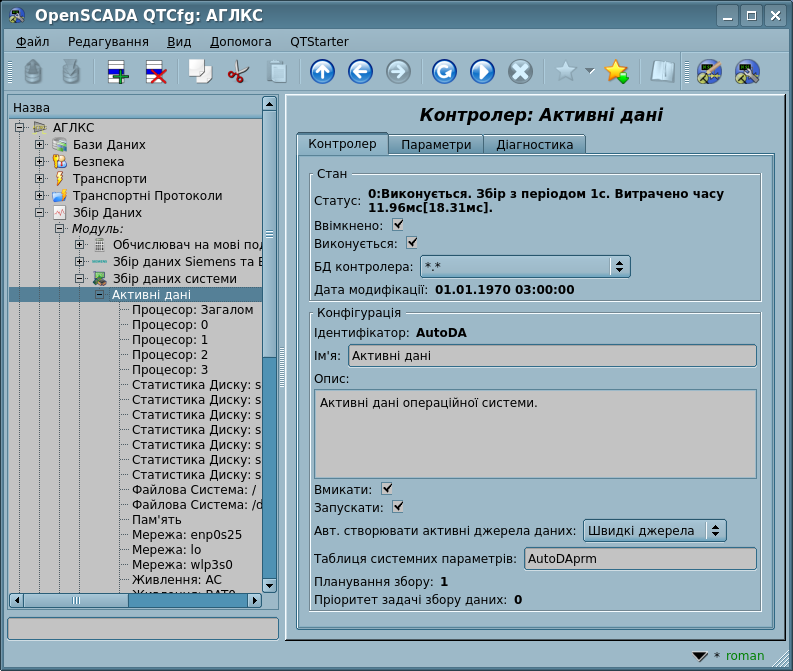Expand the Транспорти tree node
This screenshot has height=671, width=793.
tap(39, 178)
